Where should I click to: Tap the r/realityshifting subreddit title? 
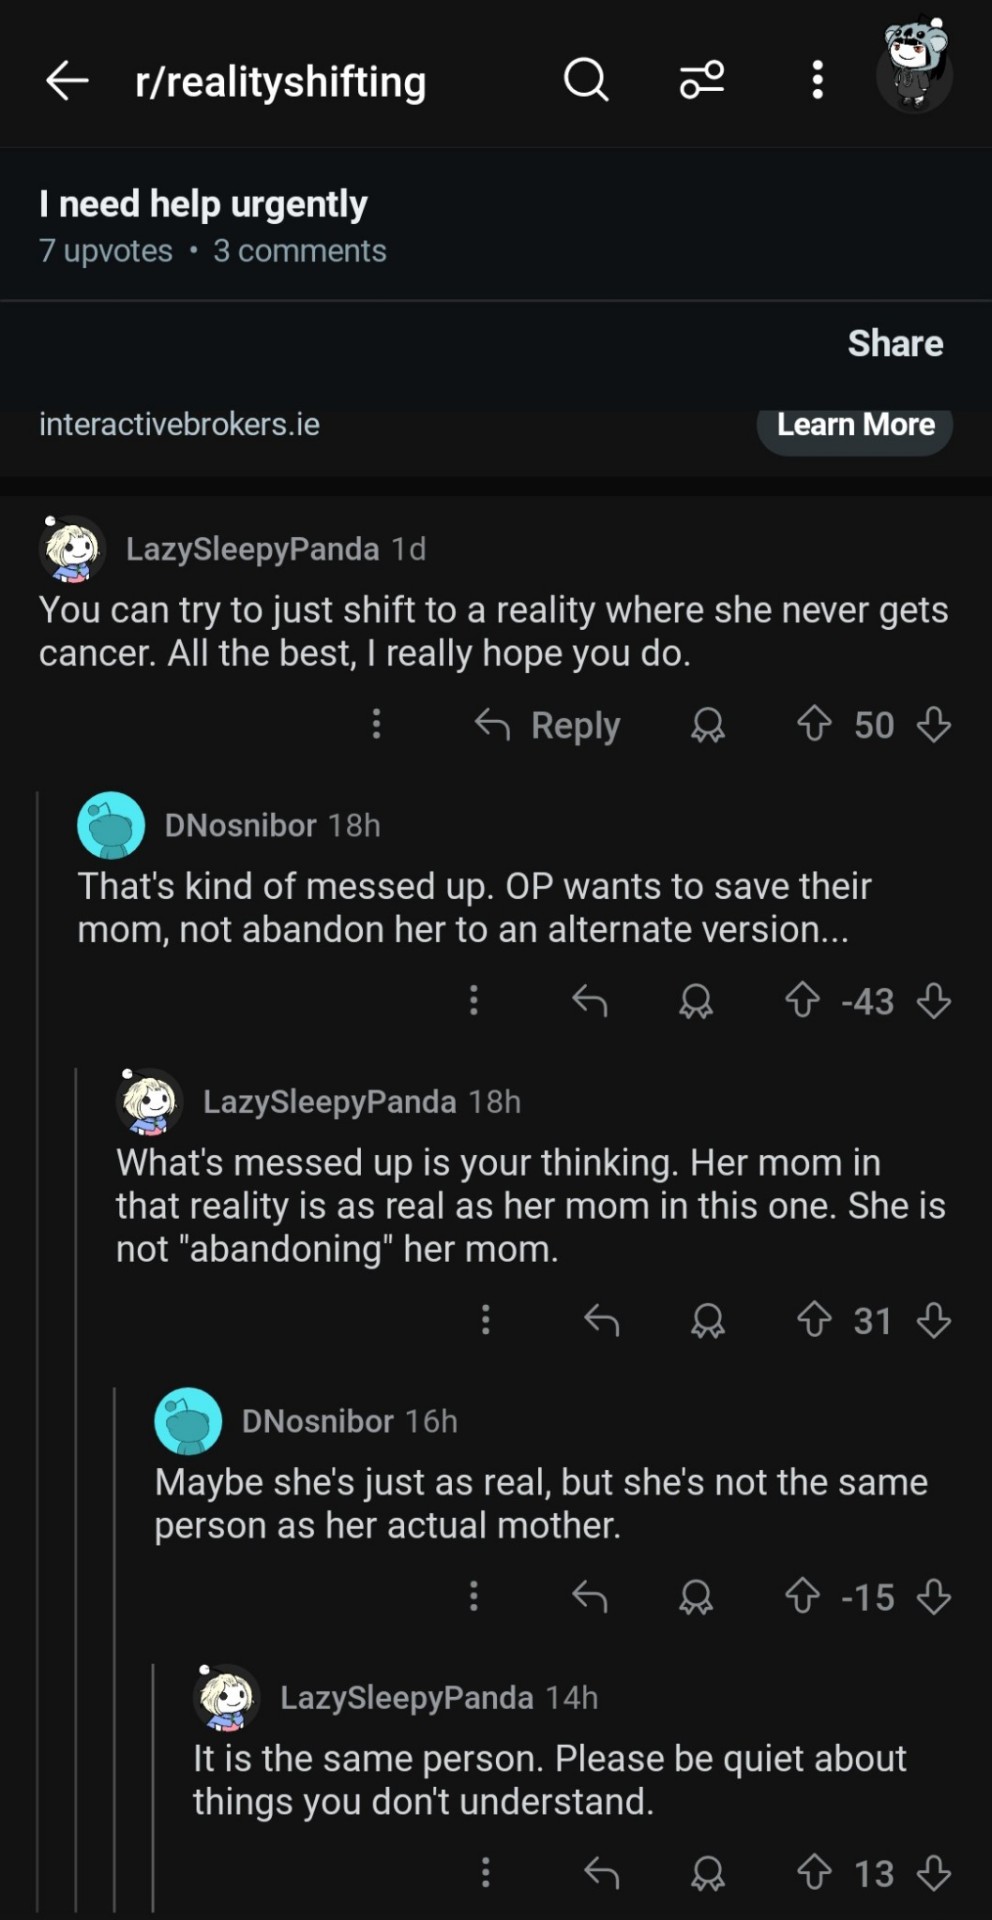pyautogui.click(x=280, y=81)
